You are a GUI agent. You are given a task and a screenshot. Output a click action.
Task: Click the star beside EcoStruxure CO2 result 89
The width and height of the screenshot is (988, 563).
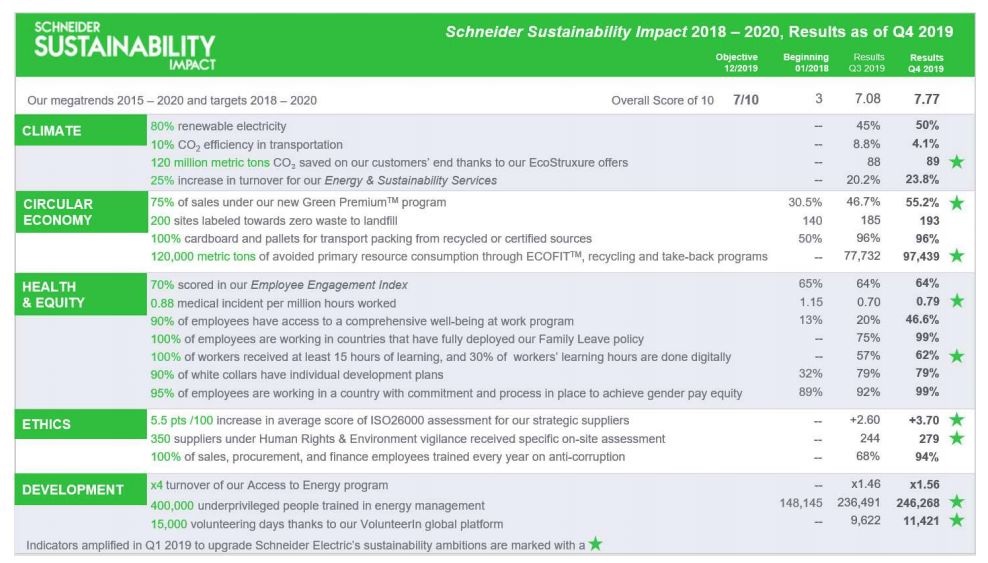[956, 162]
